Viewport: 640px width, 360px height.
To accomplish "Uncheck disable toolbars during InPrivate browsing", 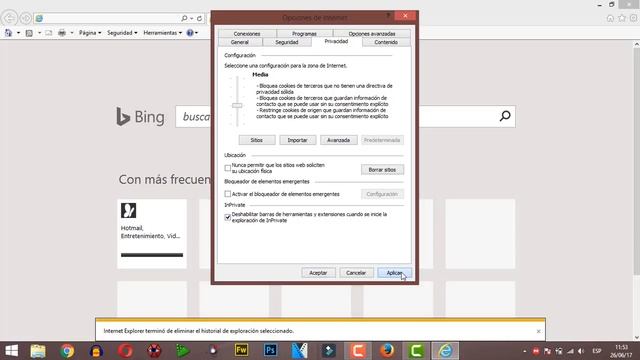I will pyautogui.click(x=228, y=217).
